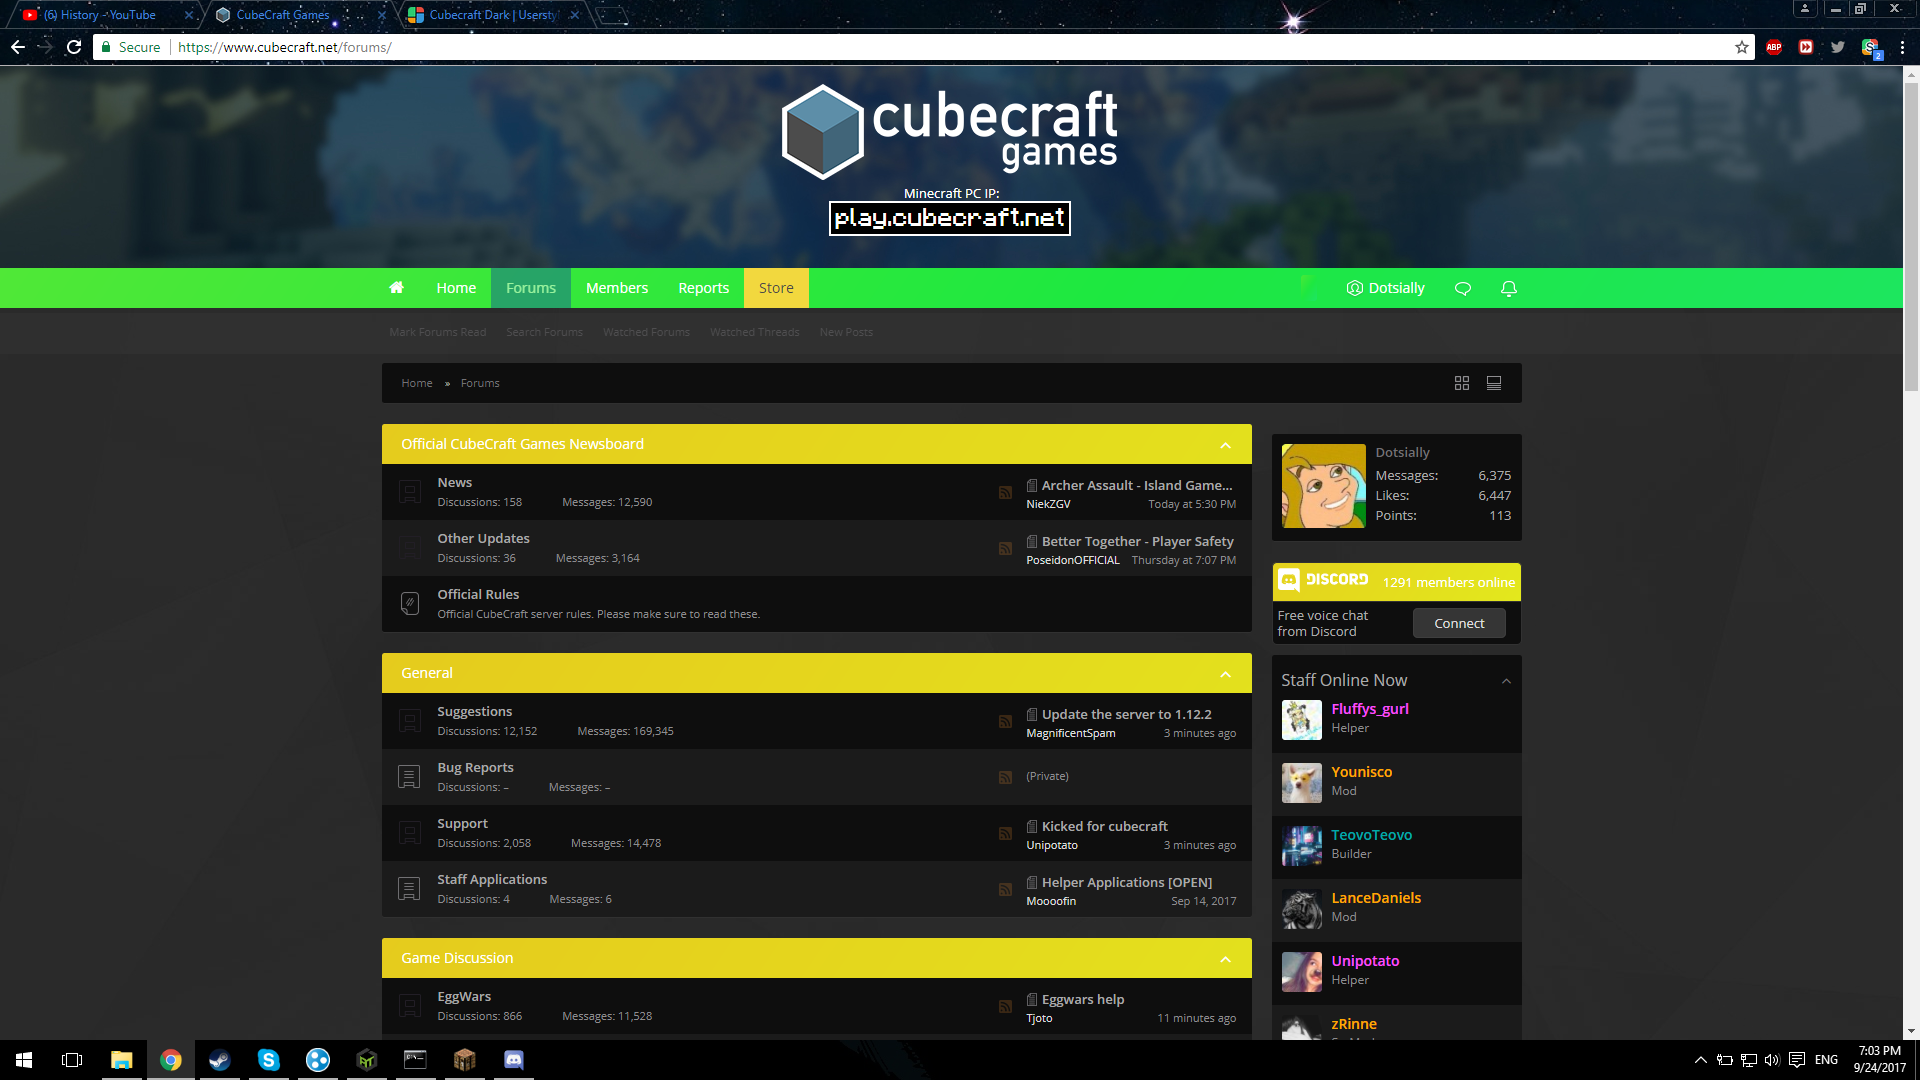
Task: Open Helper Applications [OPEN] thread
Action: (1127, 882)
